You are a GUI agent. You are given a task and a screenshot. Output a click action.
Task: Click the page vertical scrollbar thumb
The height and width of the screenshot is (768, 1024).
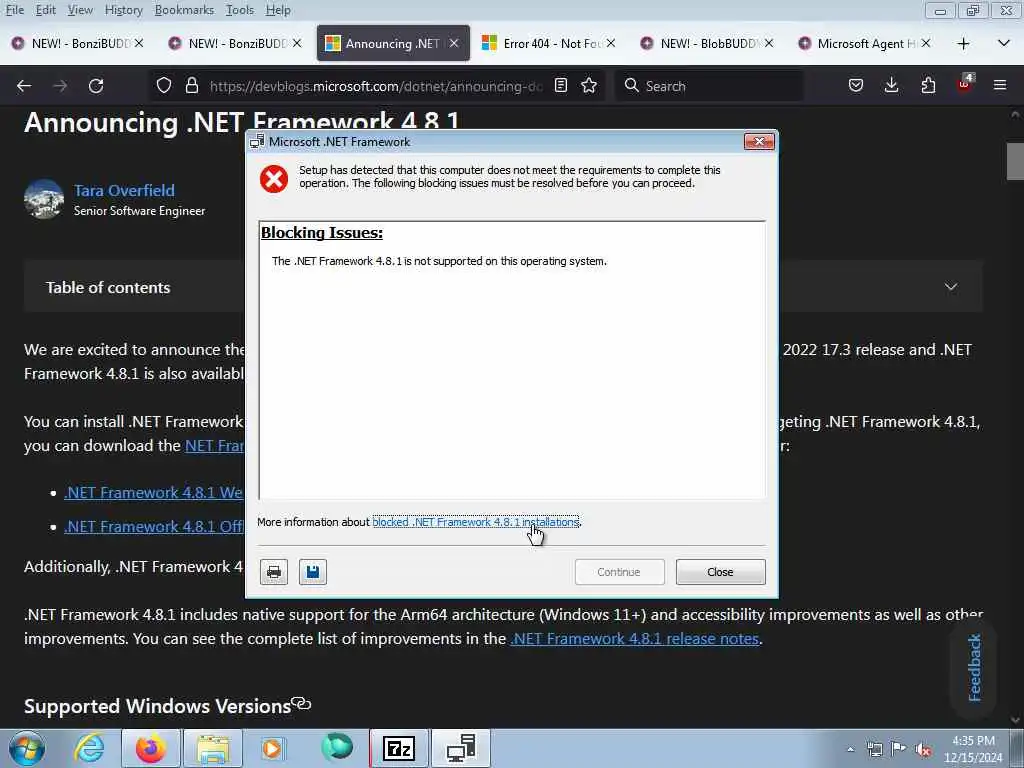1015,161
